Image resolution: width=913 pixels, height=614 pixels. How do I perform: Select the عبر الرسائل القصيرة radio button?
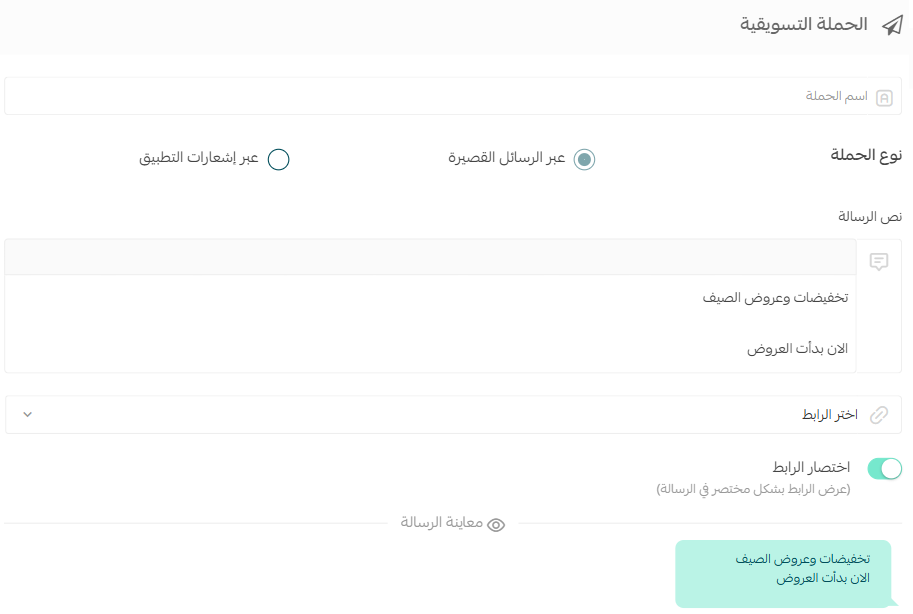584,159
